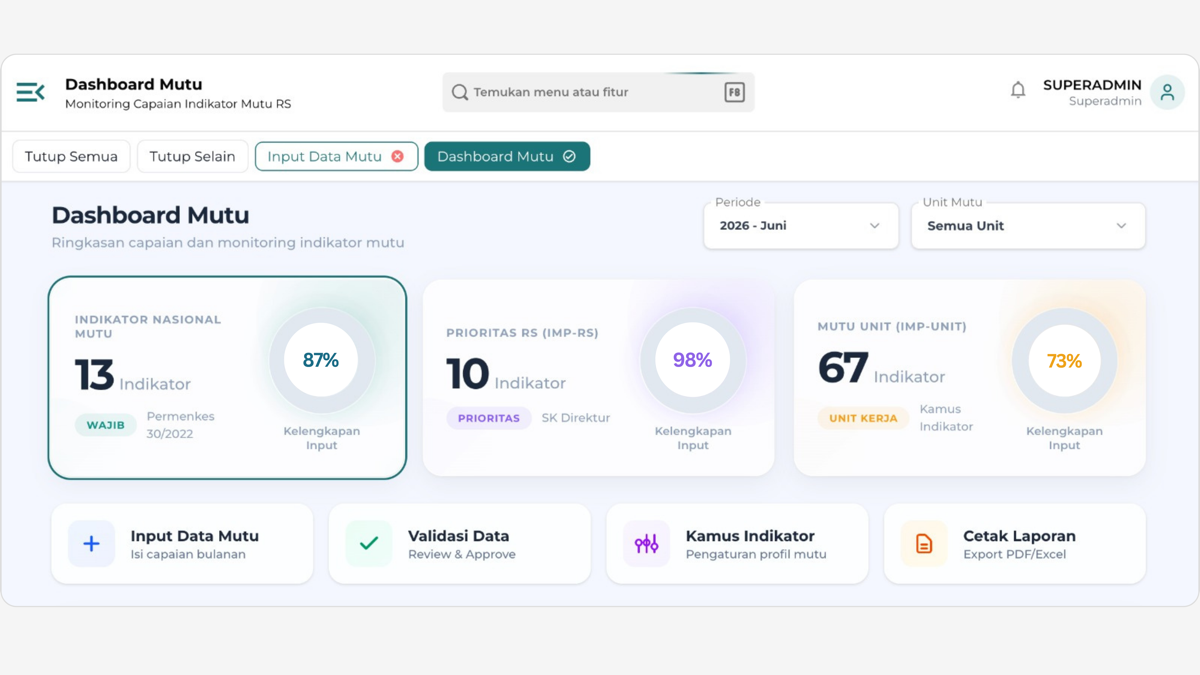Open the Kamus Indikator shortcut card
This screenshot has height=675, width=1200.
[x=737, y=544]
